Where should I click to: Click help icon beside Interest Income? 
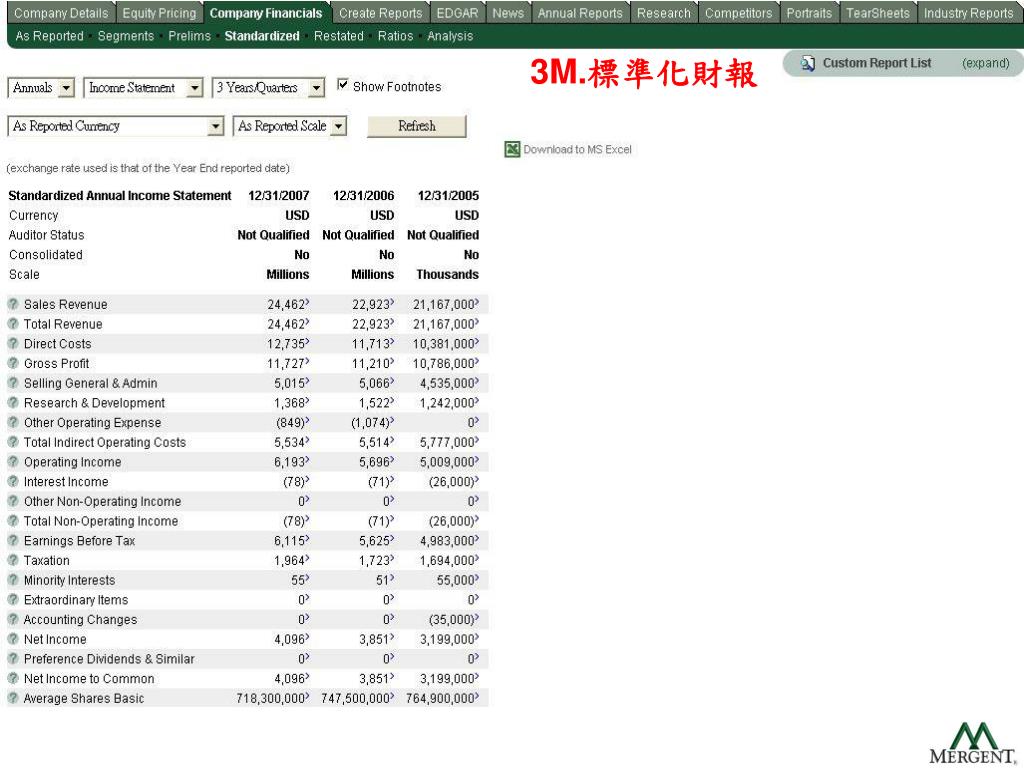tap(12, 481)
